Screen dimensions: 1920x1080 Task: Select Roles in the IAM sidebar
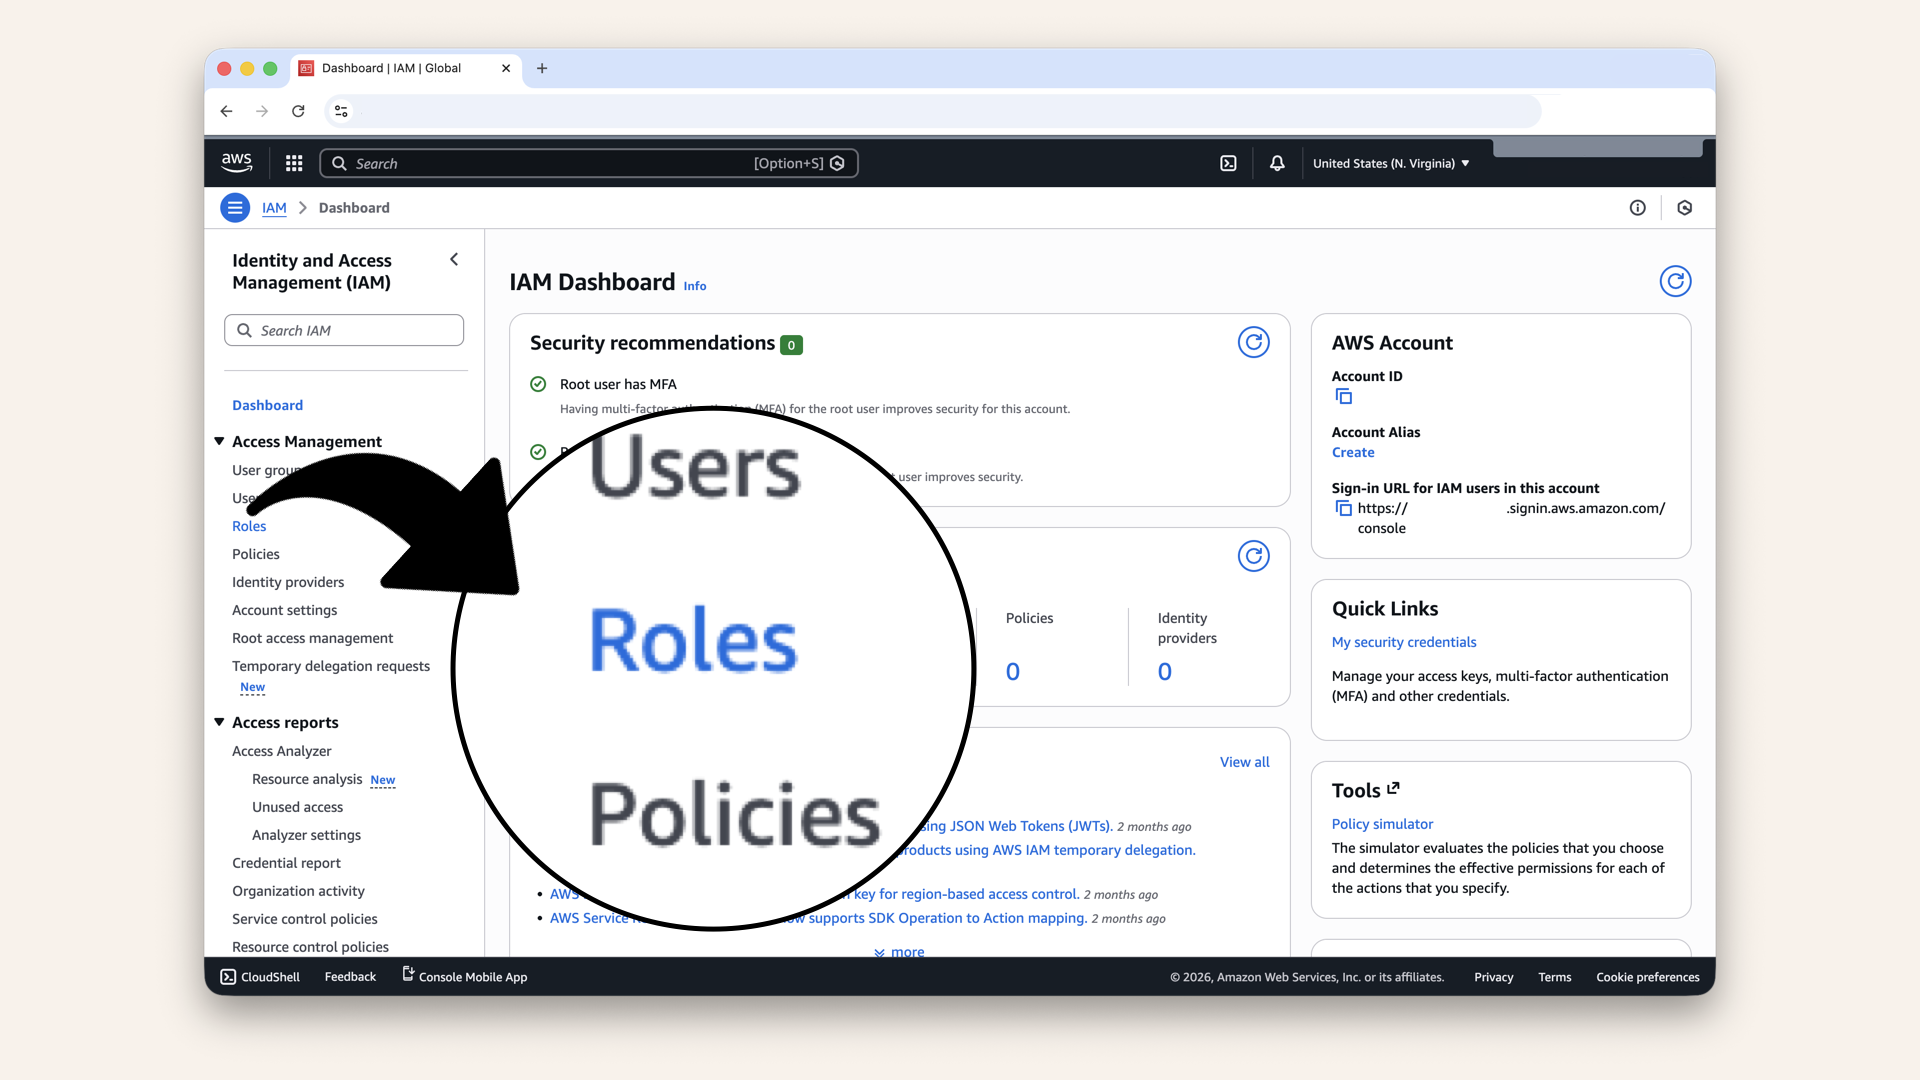248,526
